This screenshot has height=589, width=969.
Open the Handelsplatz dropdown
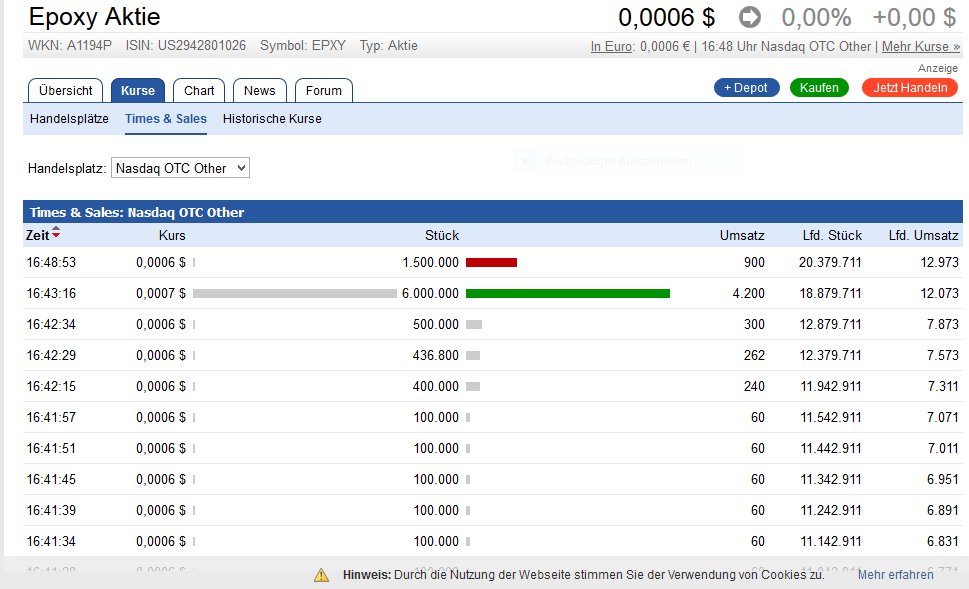pyautogui.click(x=180, y=168)
